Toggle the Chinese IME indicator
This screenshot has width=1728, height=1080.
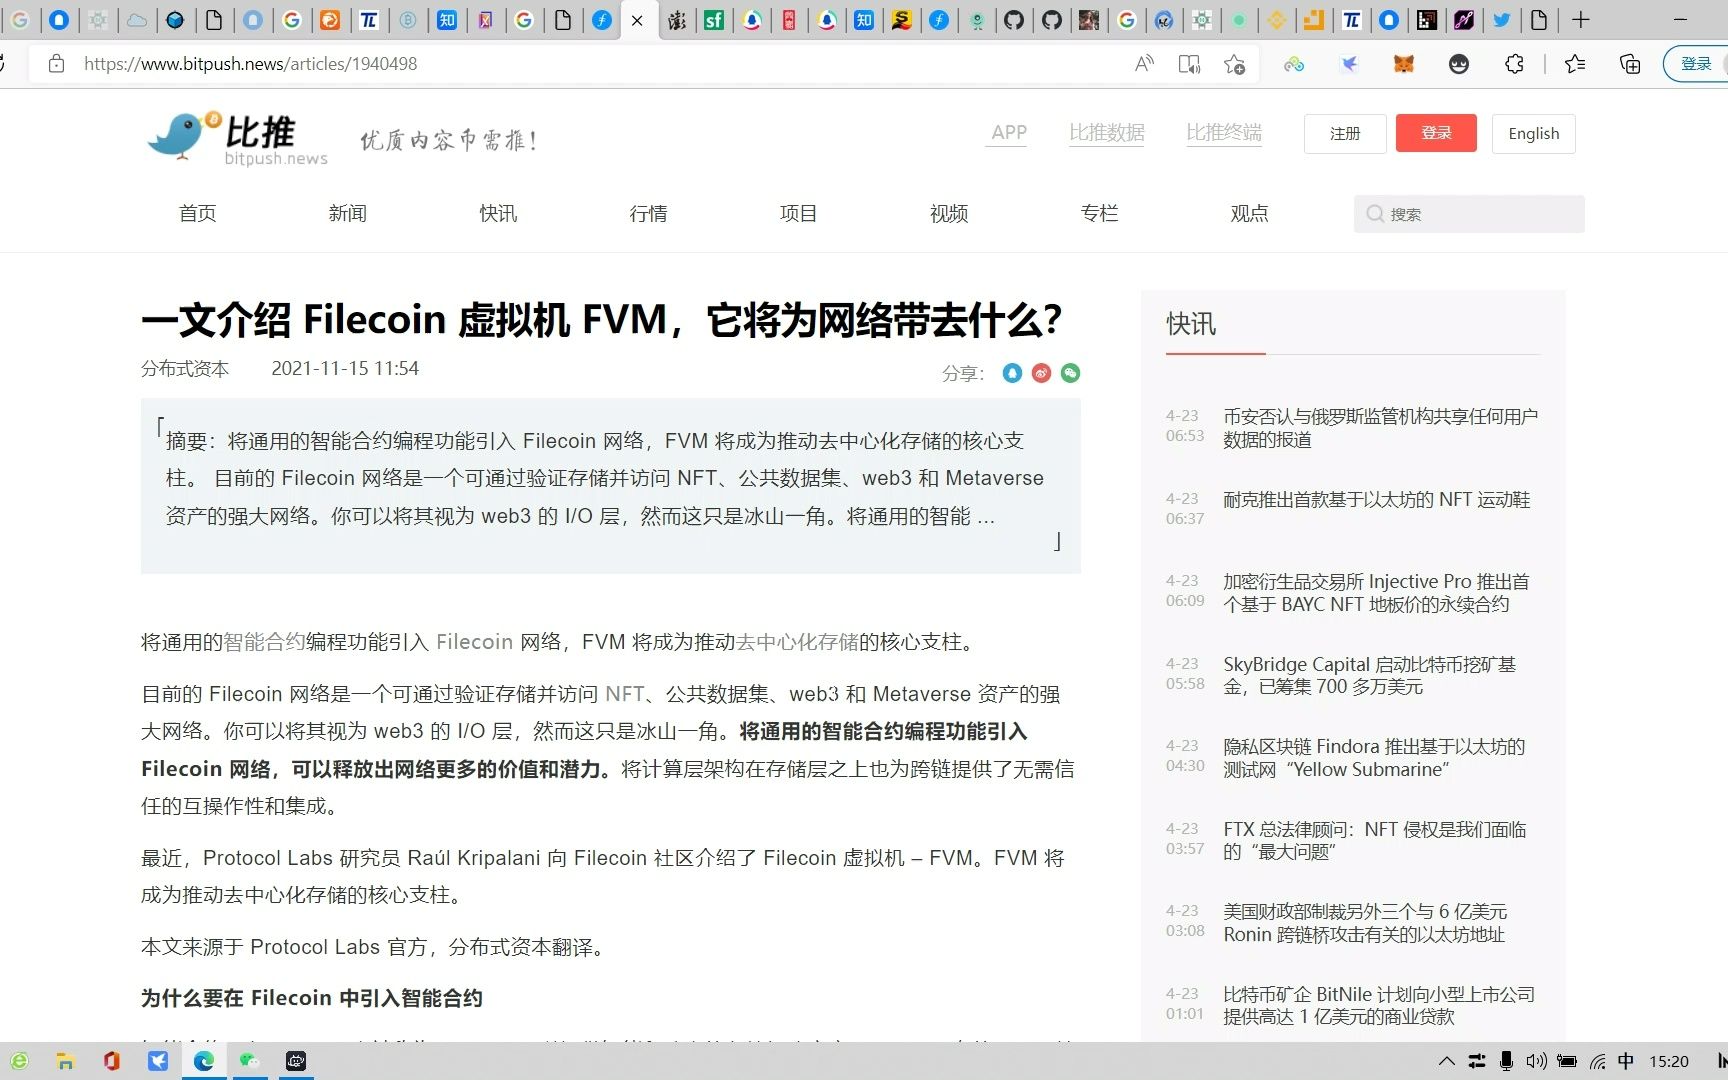[x=1626, y=1061]
